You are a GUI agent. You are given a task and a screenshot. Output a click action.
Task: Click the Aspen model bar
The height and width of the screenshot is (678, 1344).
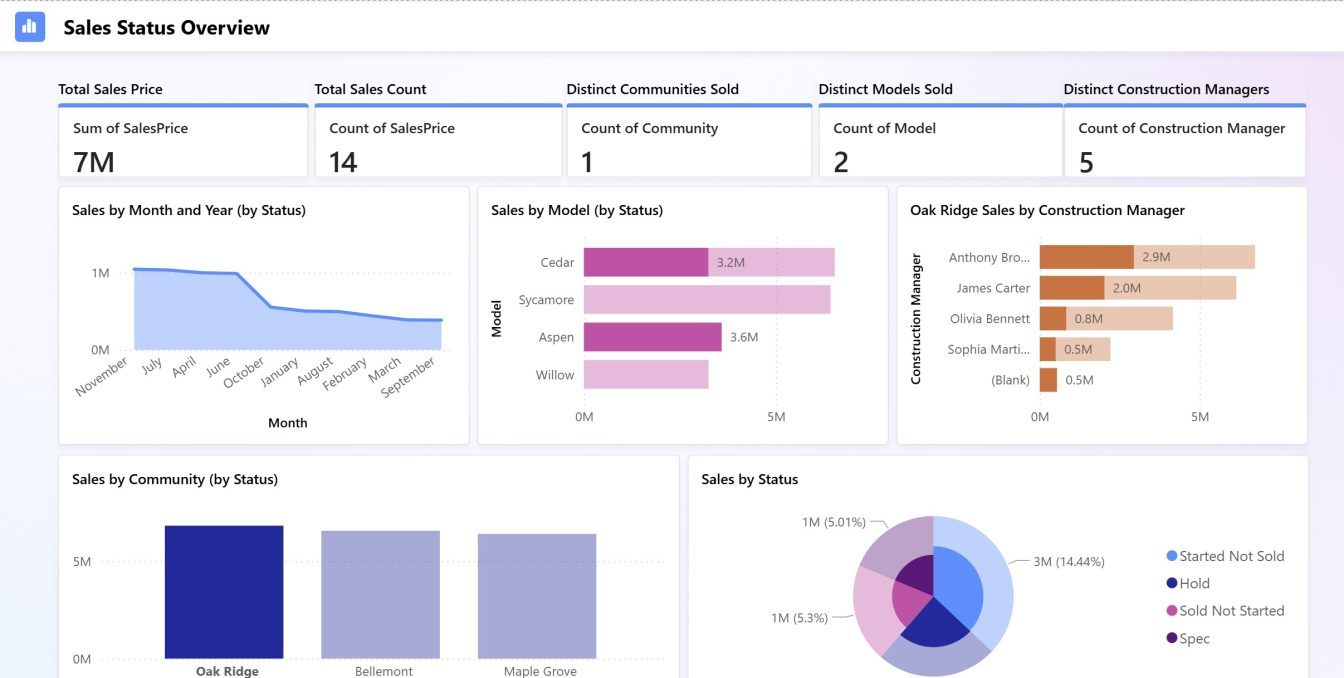click(652, 337)
